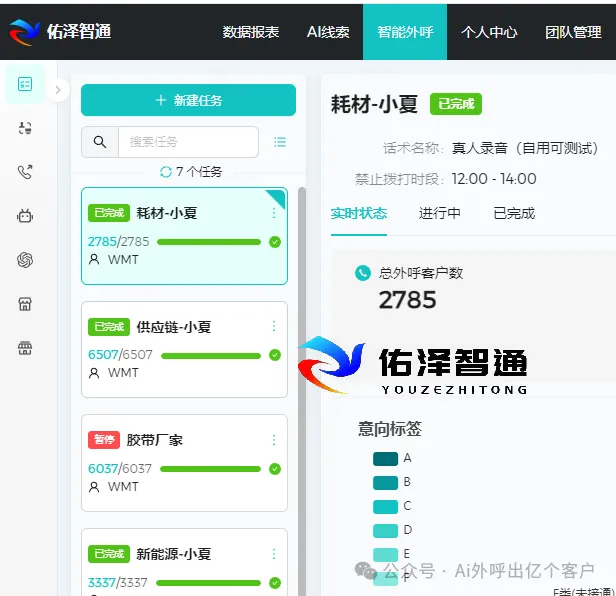Click the 2785/2785 count text
Viewport: 616px width, 596px height.
[x=119, y=241]
